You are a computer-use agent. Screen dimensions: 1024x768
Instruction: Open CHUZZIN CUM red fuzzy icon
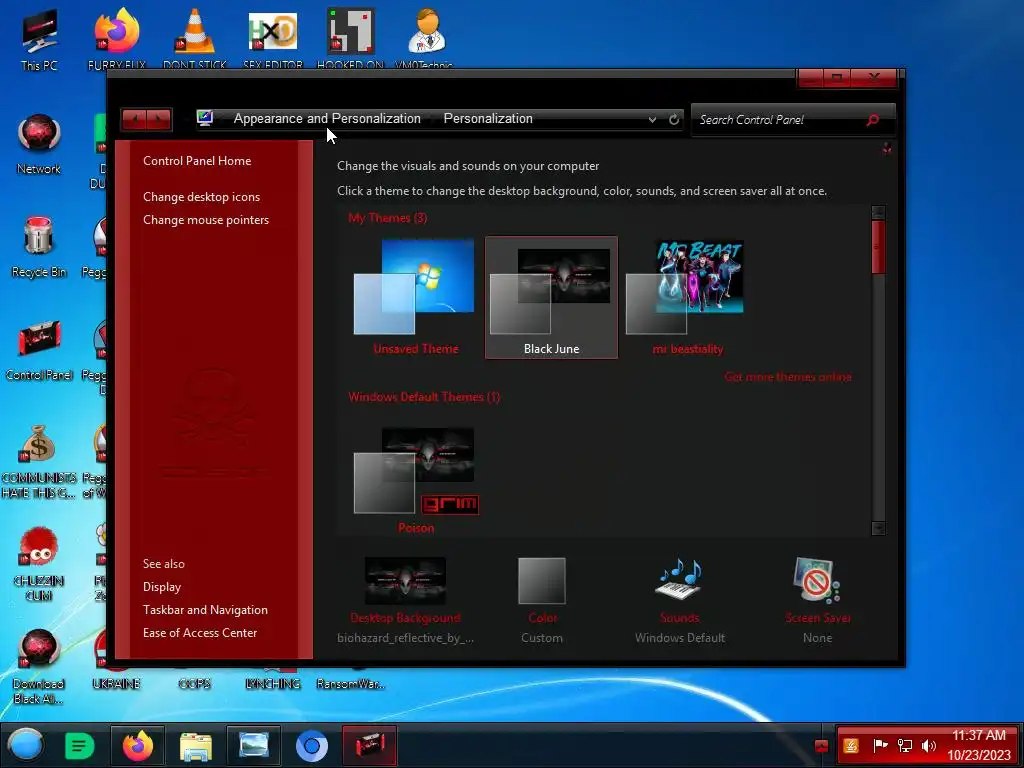39,564
